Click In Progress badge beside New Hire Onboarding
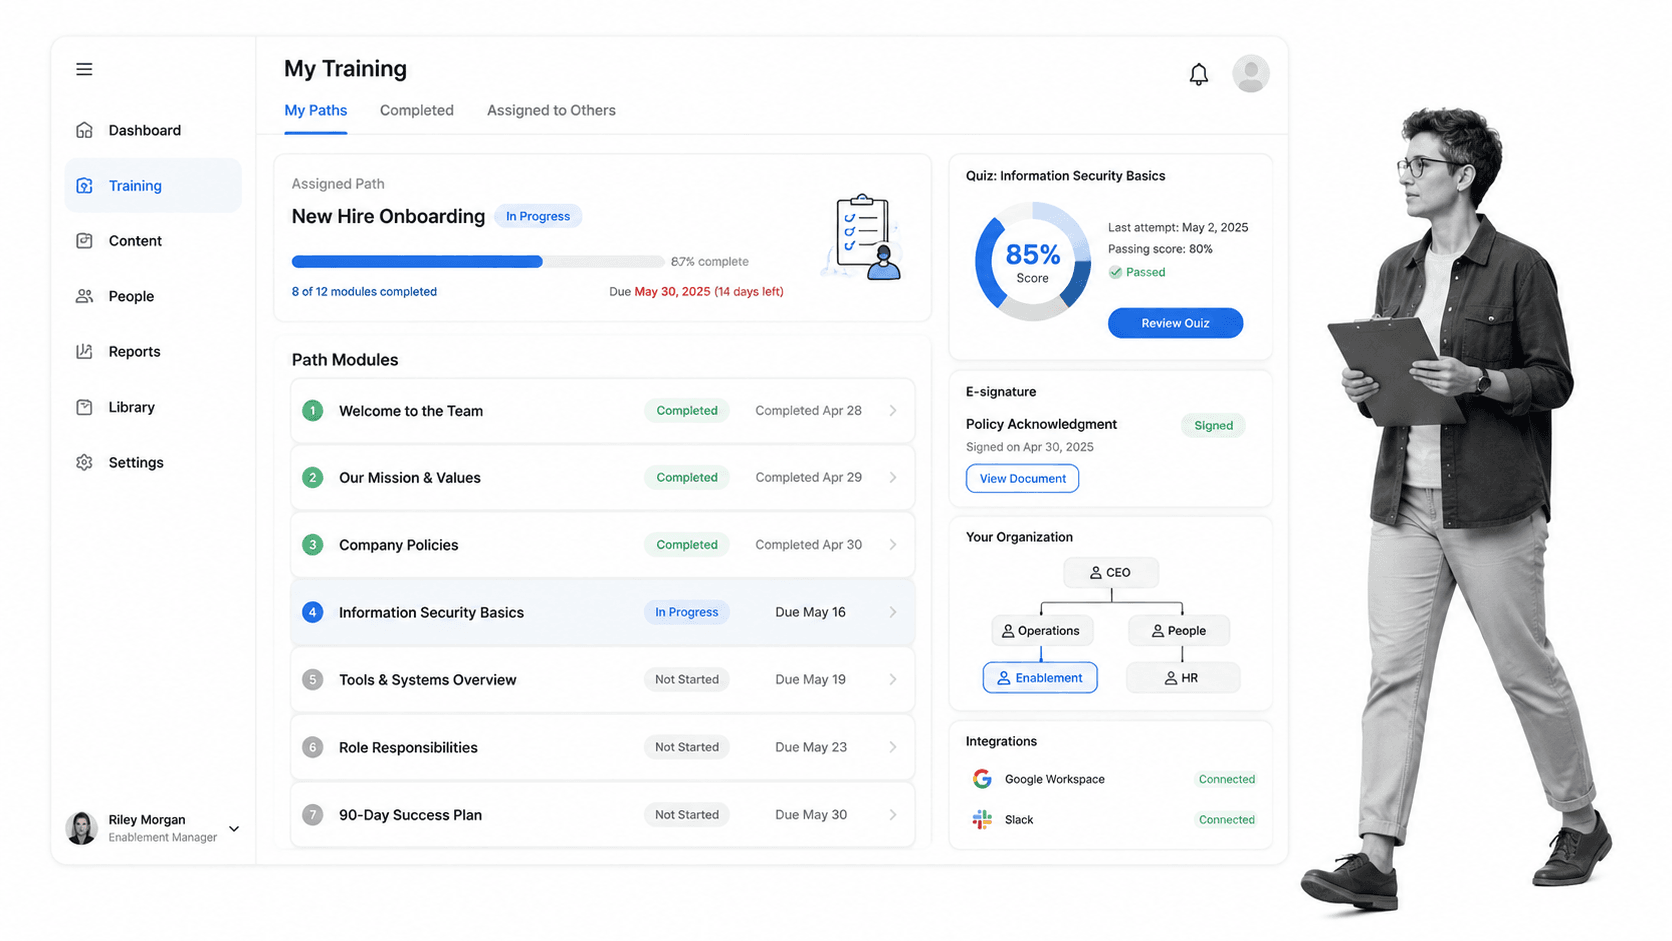 (x=538, y=216)
